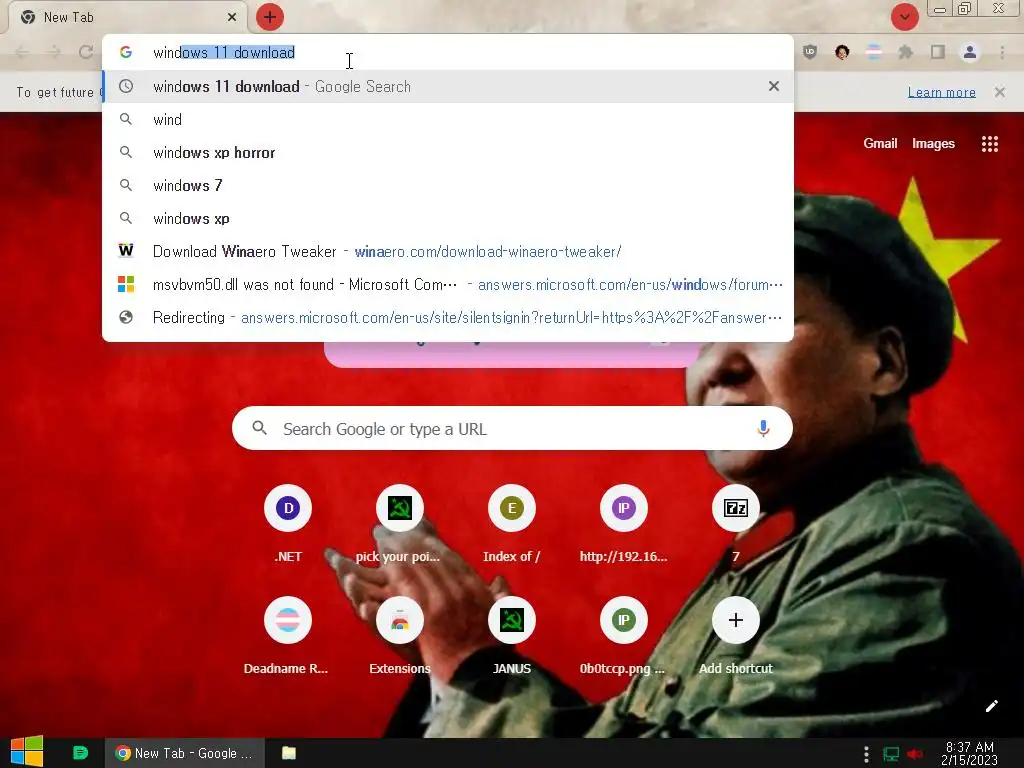Click the avatar face extension icon

coord(842,52)
